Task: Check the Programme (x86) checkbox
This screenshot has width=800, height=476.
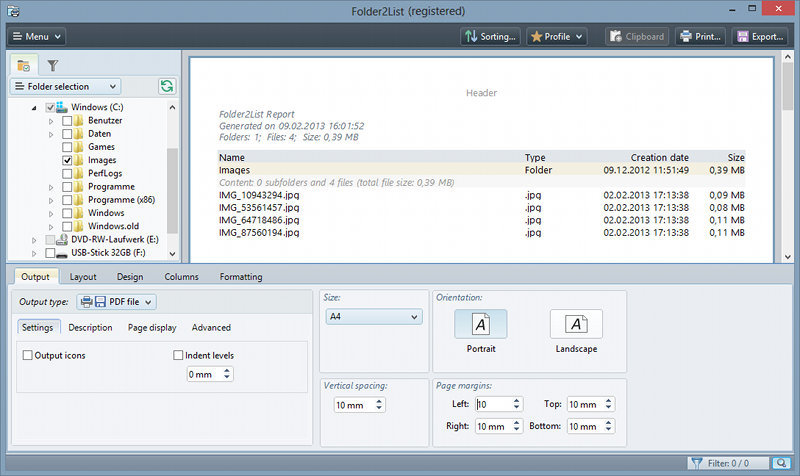Action: pyautogui.click(x=67, y=200)
